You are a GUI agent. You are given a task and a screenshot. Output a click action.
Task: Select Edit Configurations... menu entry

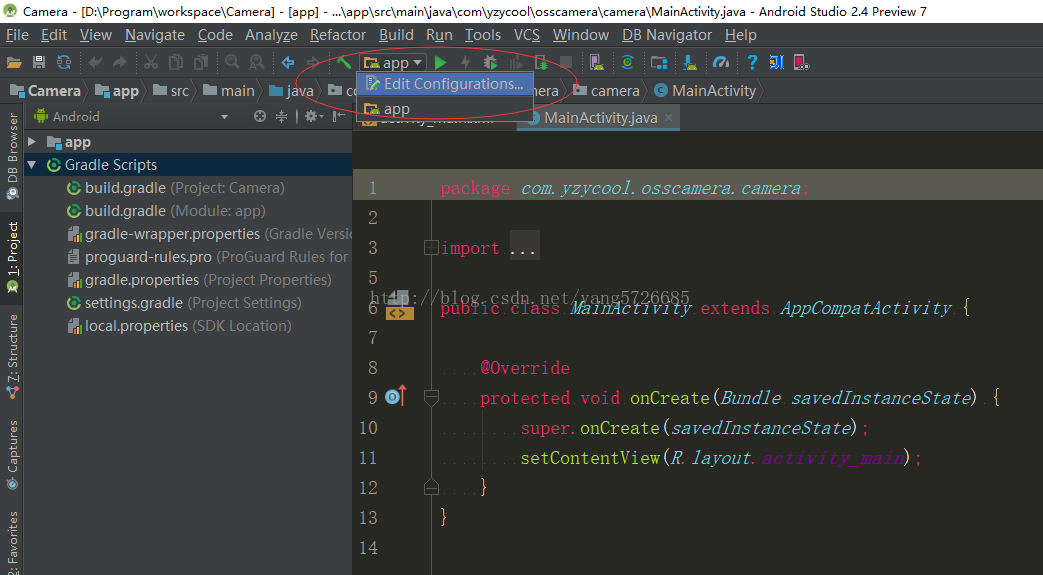445,84
